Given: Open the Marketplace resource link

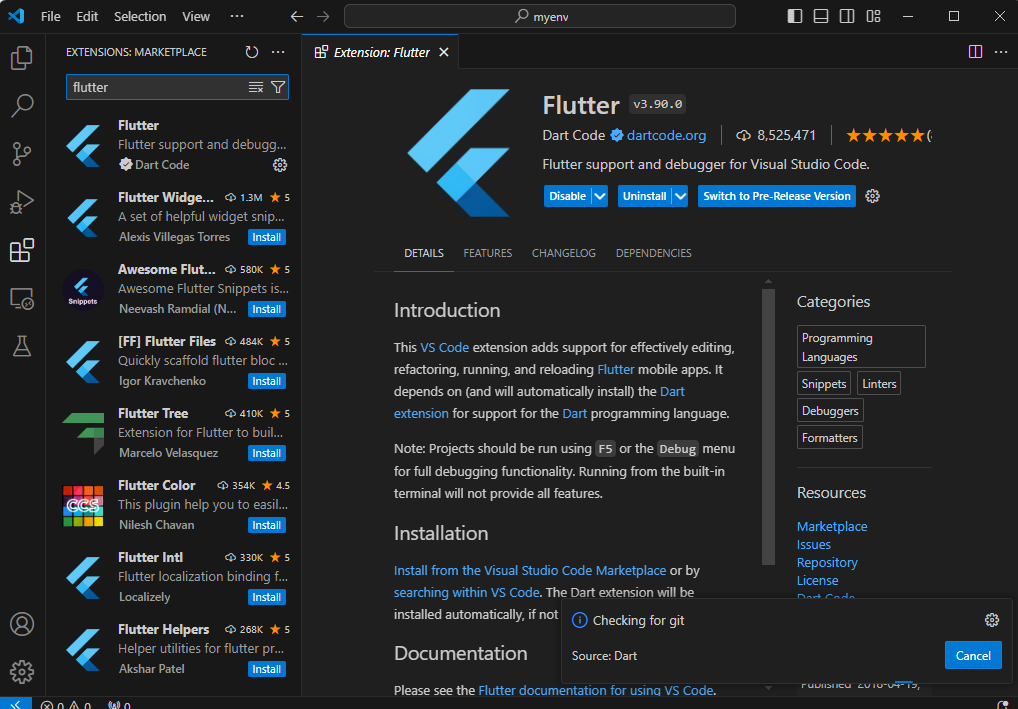Looking at the screenshot, I should pos(832,527).
